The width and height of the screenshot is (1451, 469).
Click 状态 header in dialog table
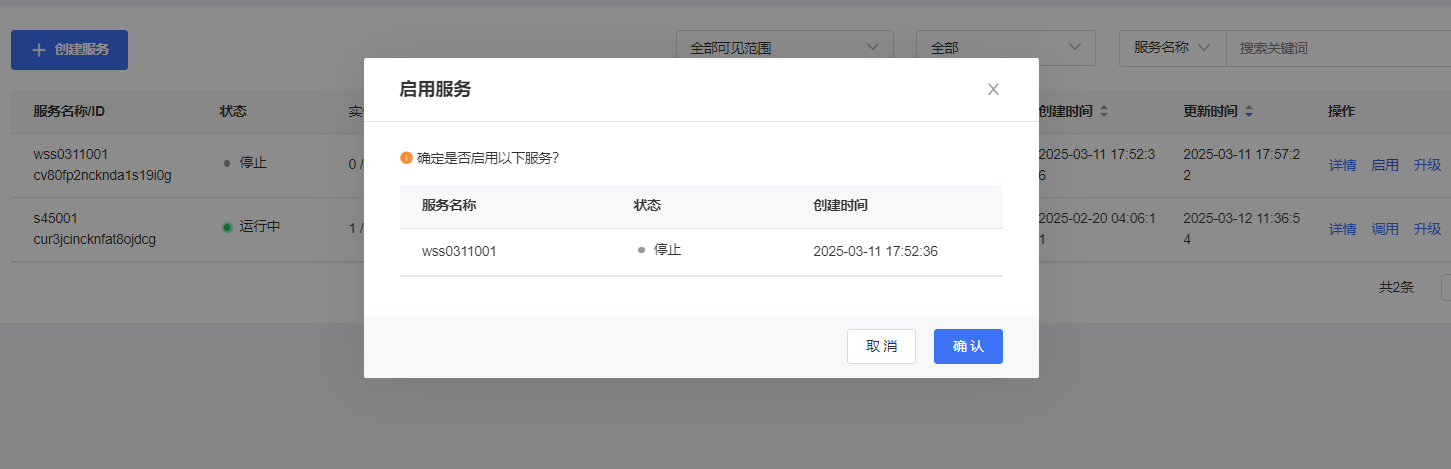tap(647, 205)
